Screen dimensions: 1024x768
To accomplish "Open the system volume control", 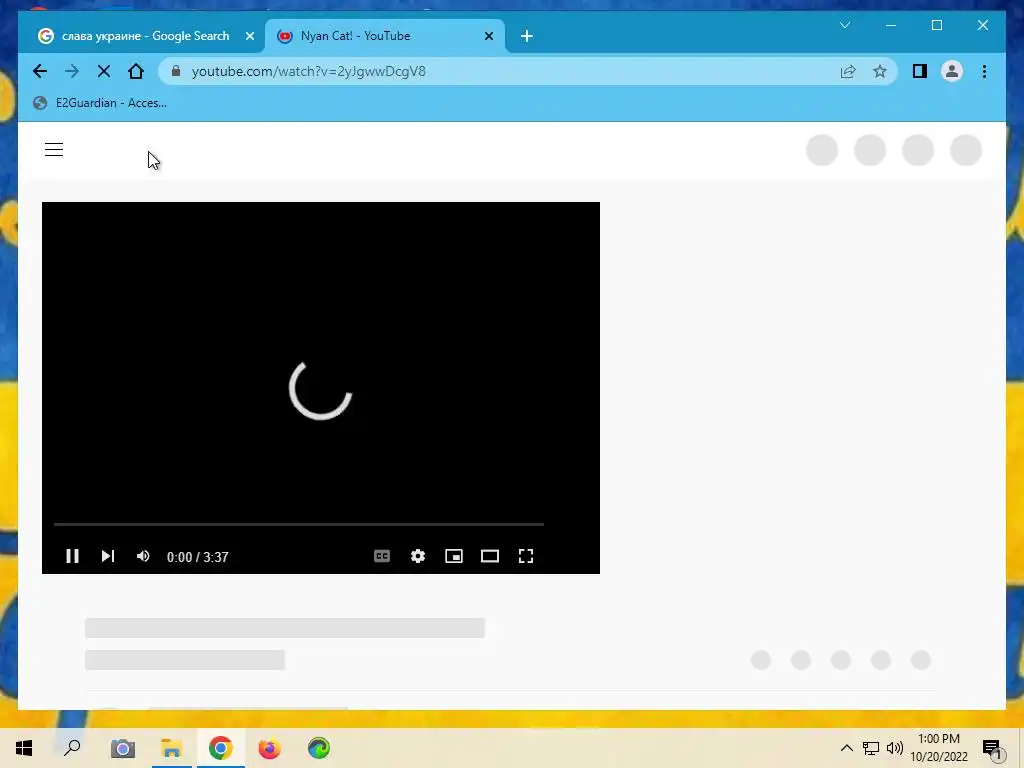I will click(x=895, y=748).
